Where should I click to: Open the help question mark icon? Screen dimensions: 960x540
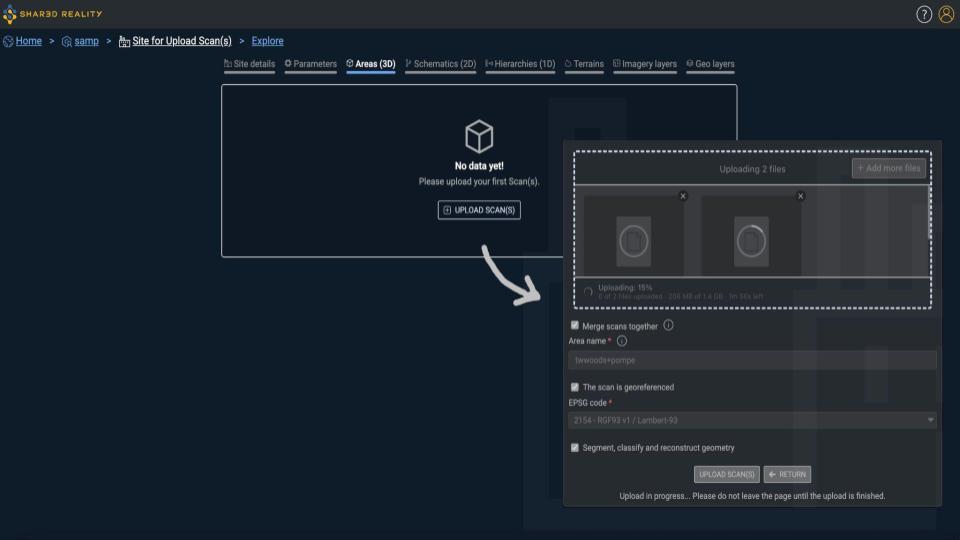tap(924, 14)
